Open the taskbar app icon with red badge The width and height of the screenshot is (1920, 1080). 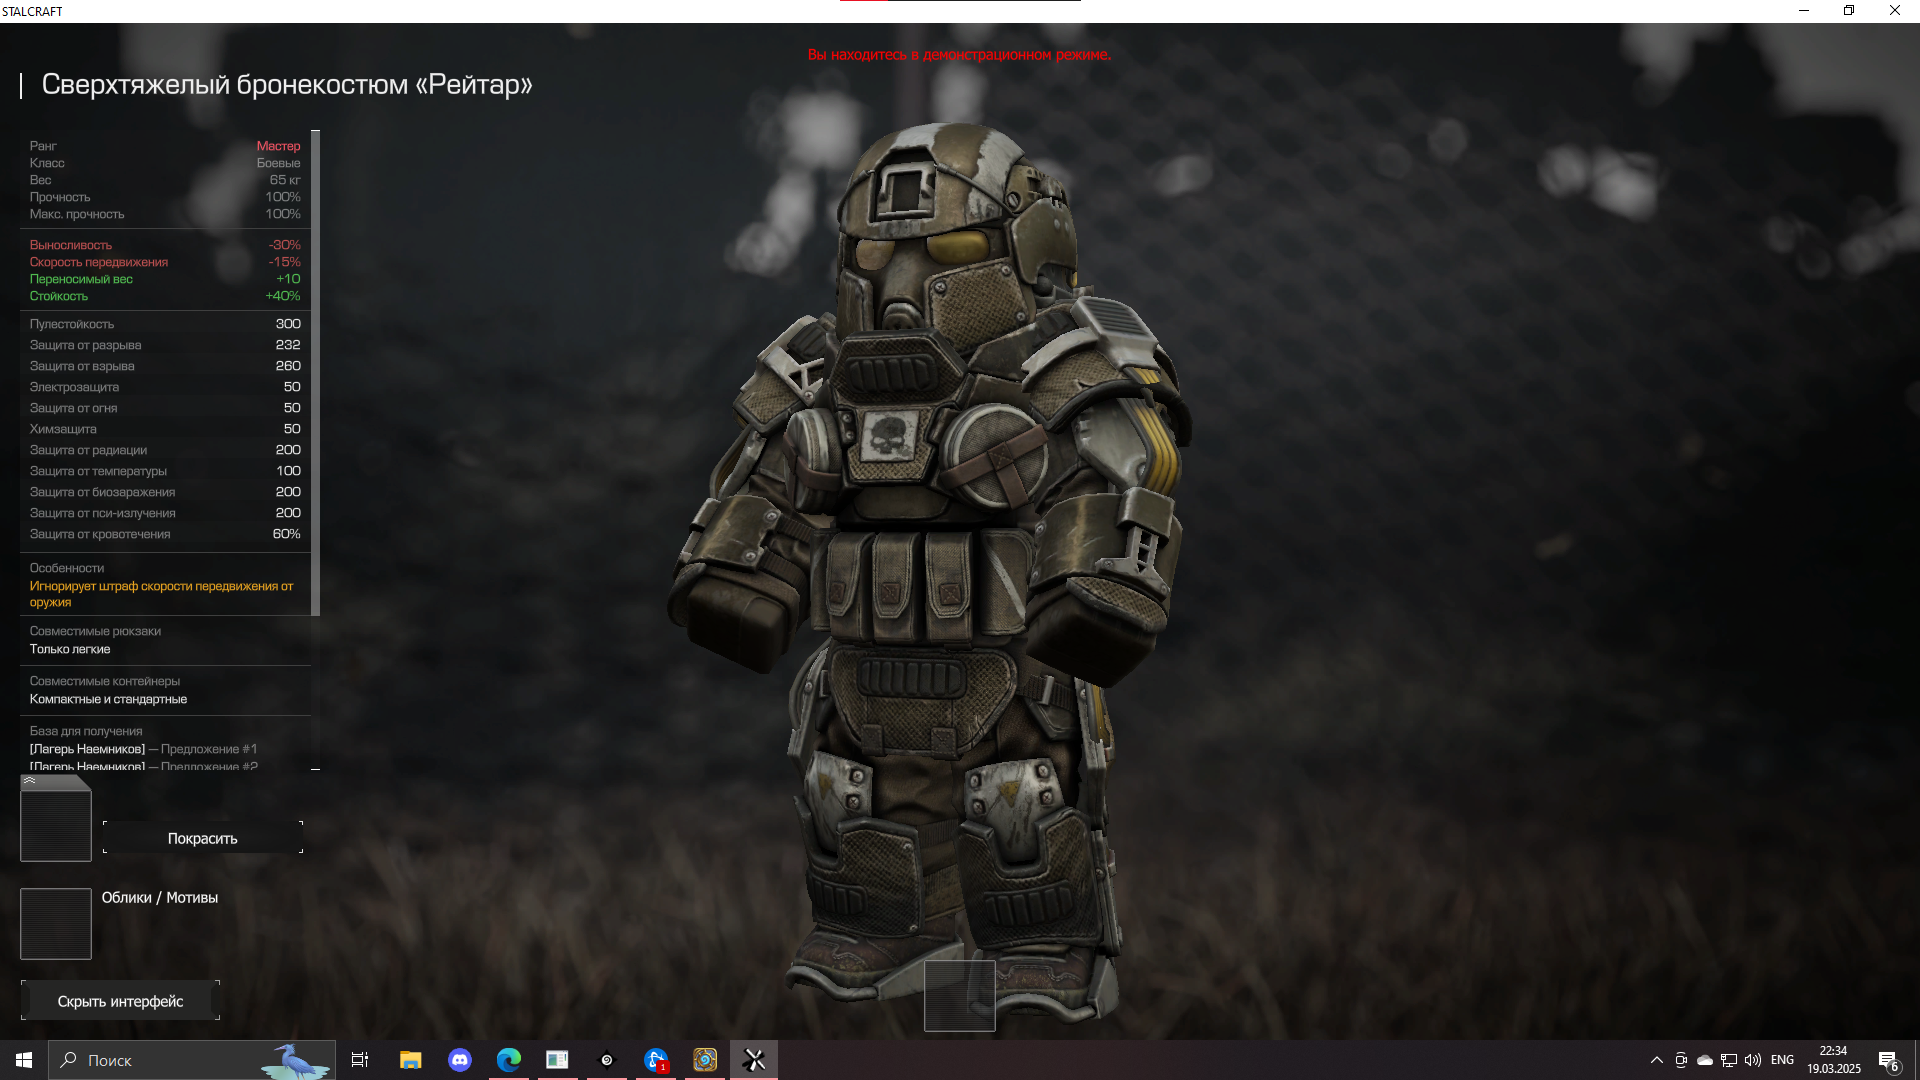[x=656, y=1060]
